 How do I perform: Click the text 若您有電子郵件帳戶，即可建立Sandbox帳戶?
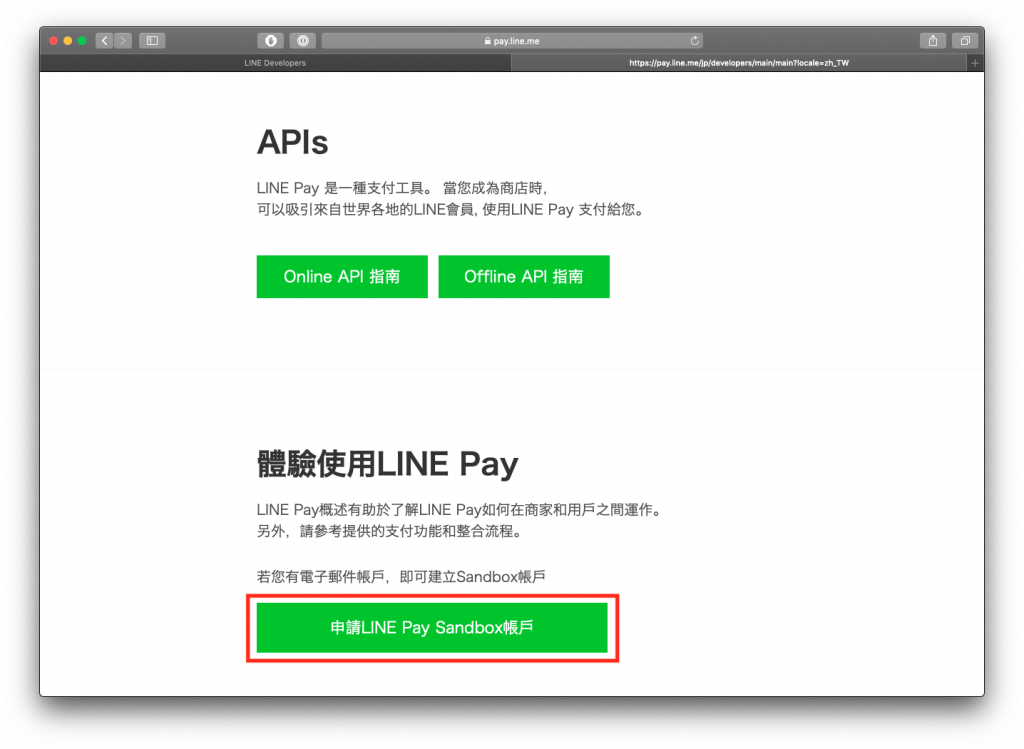(x=401, y=577)
